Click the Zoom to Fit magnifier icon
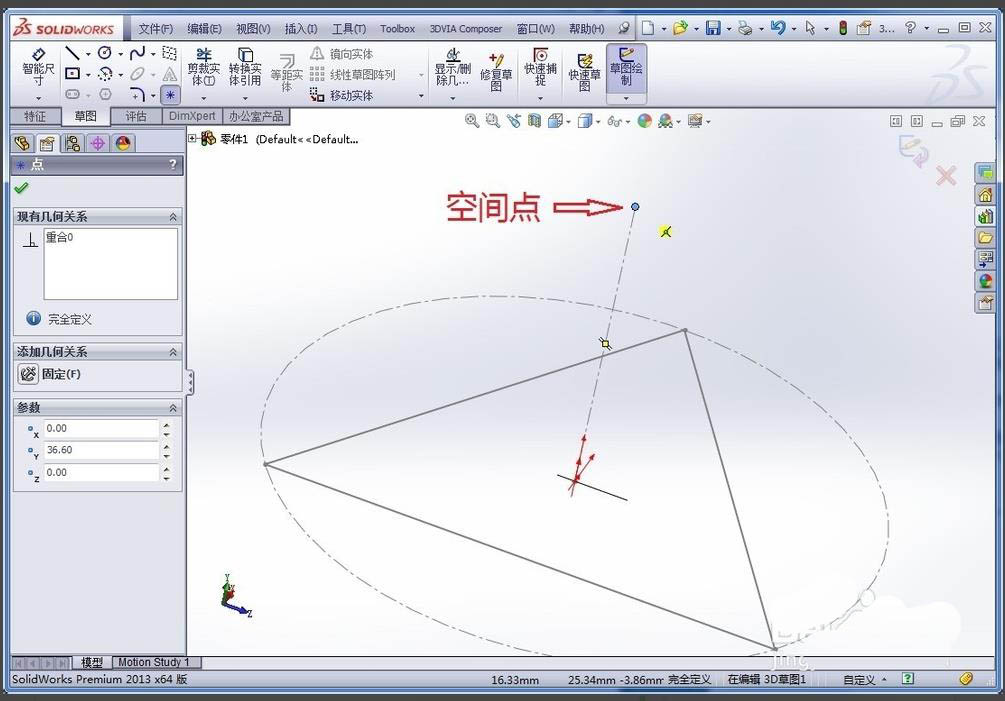The width and height of the screenshot is (1005, 701). 472,120
